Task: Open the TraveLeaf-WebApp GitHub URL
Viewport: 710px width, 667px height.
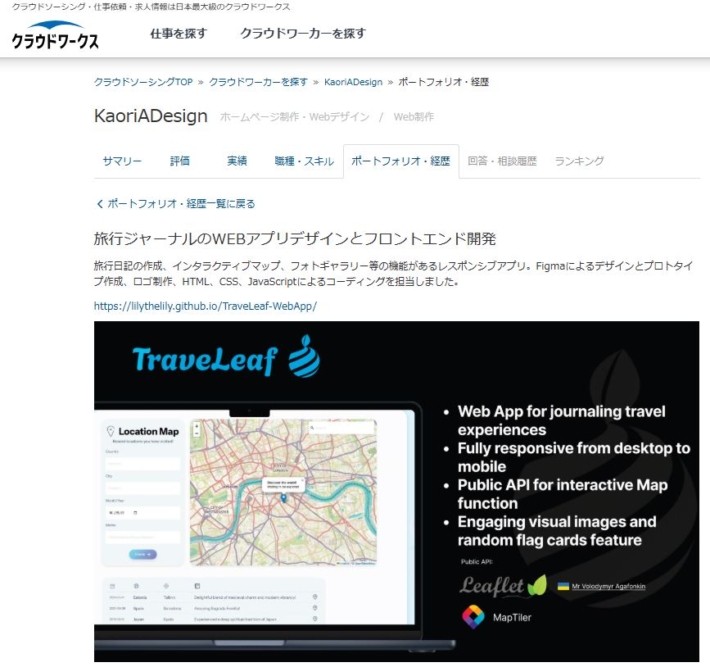Action: pyautogui.click(x=205, y=306)
